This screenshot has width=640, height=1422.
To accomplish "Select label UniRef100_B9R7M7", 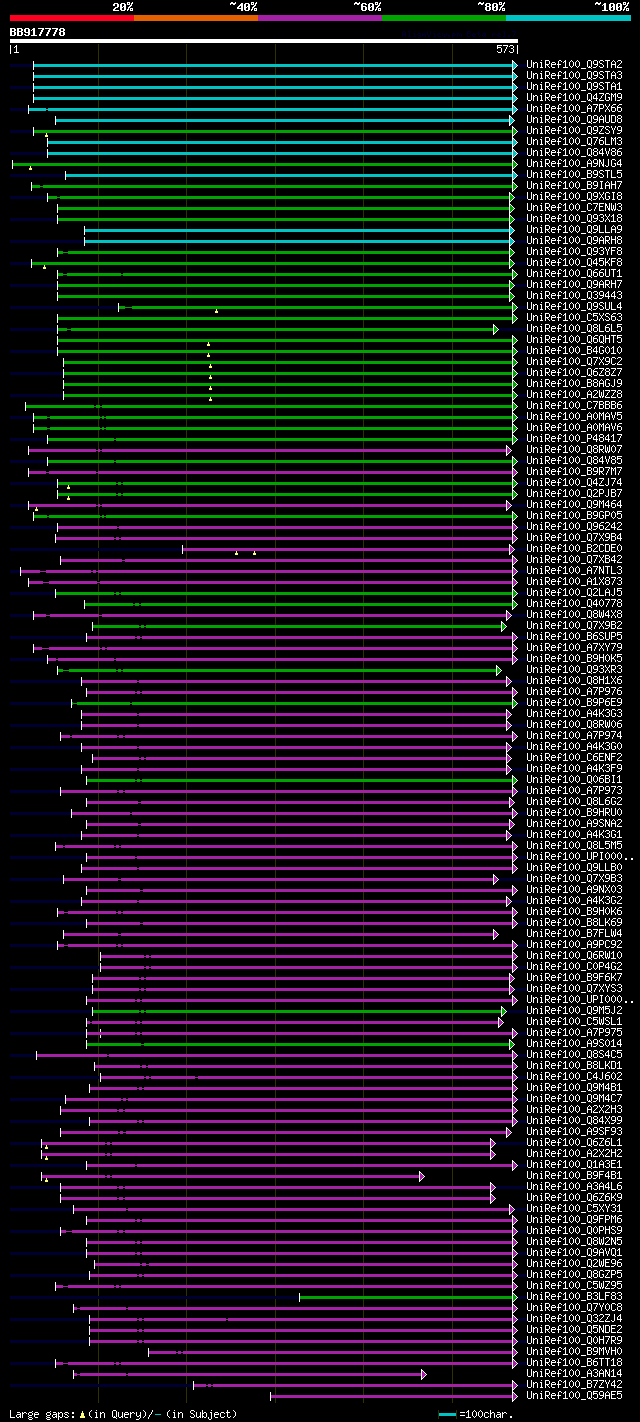I will [x=574, y=472].
